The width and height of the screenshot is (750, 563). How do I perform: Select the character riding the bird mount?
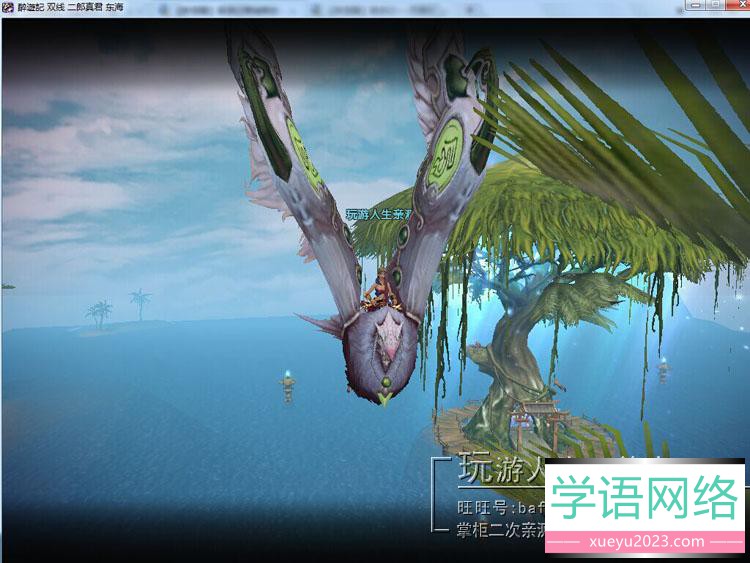pos(380,289)
